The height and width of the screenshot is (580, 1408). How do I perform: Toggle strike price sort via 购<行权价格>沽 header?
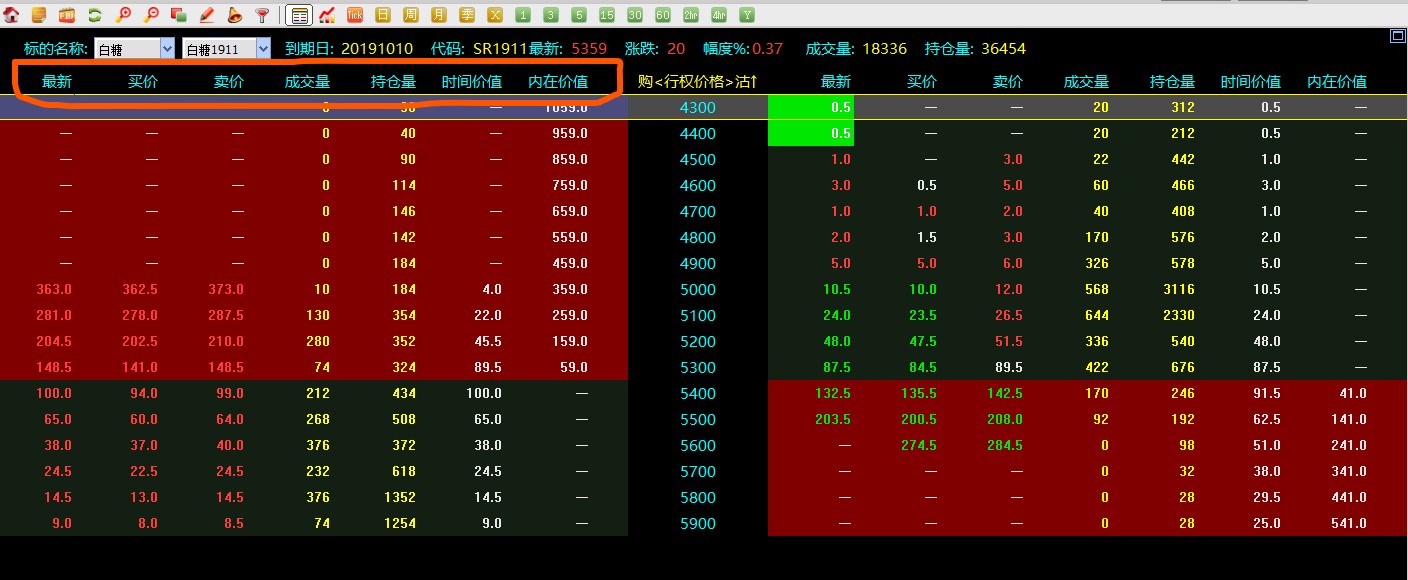[x=697, y=82]
